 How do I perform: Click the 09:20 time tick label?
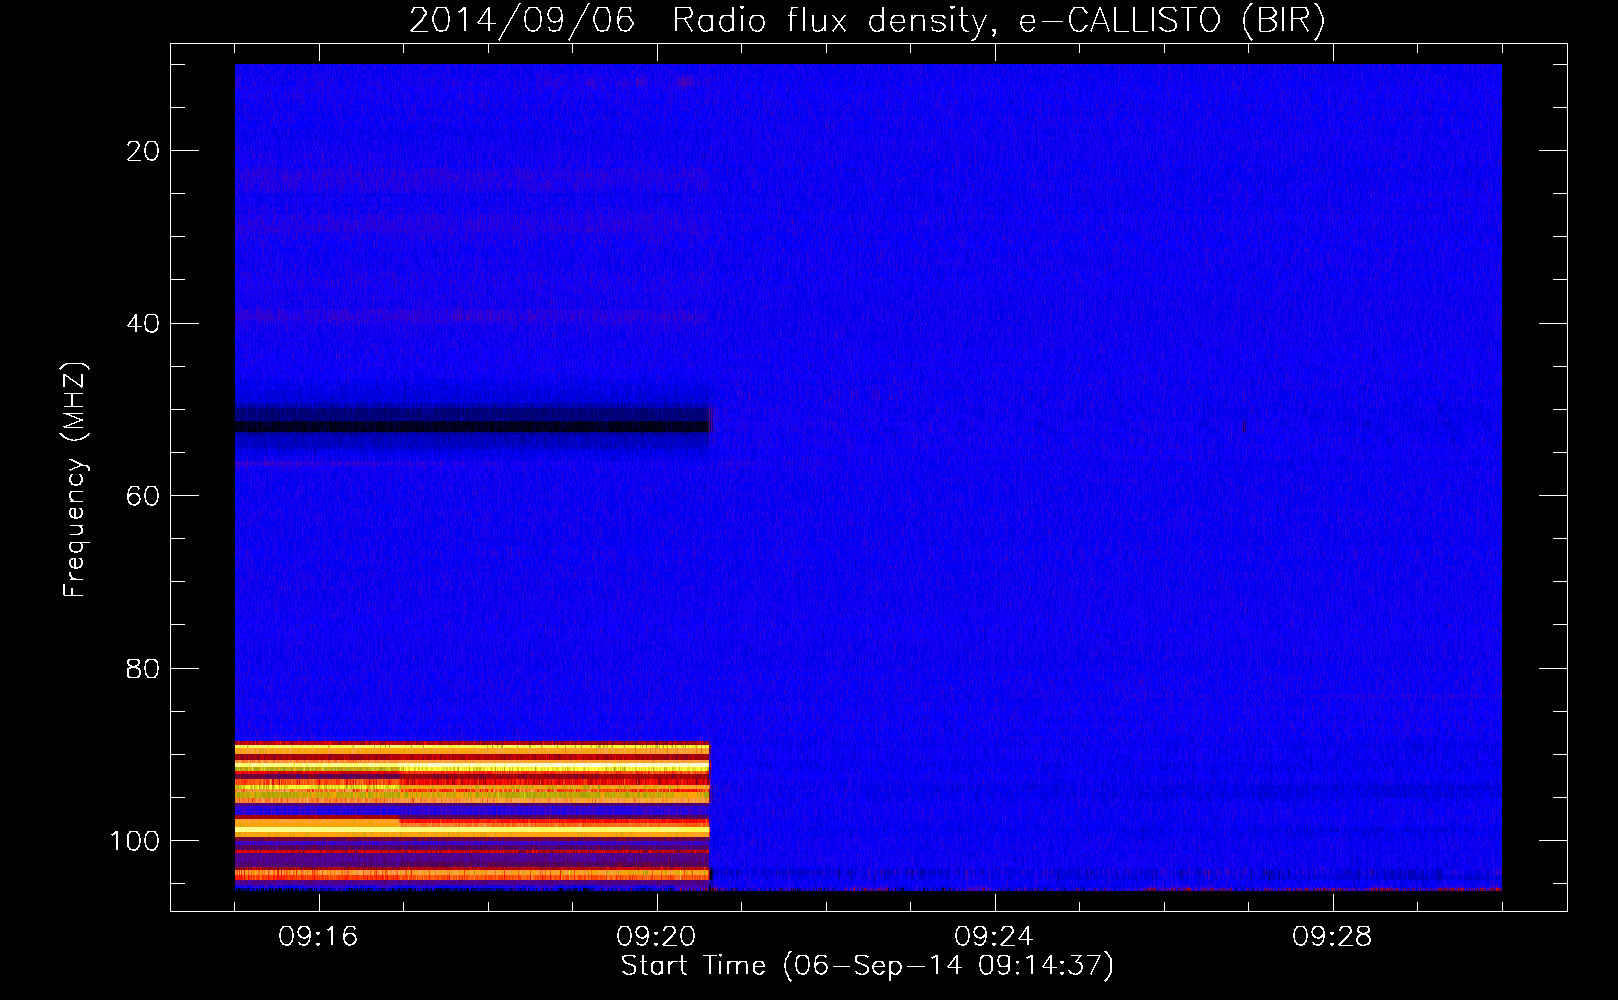tap(656, 937)
